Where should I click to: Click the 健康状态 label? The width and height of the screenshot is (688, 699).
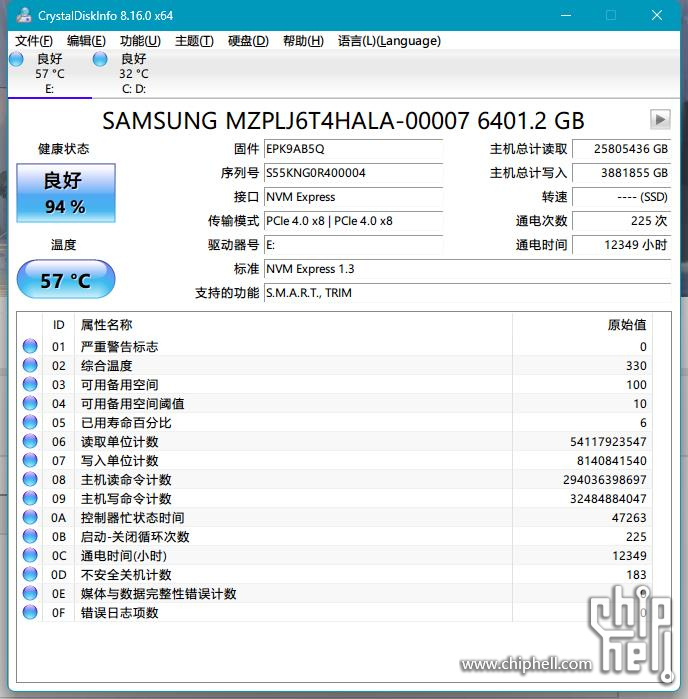63,149
